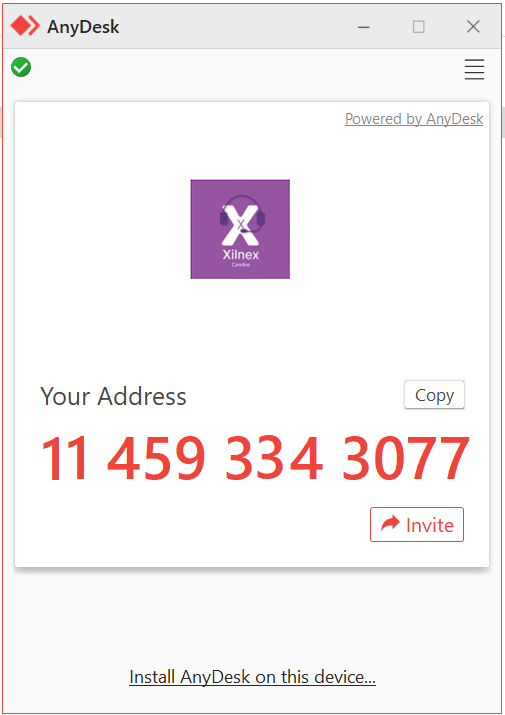Click the AnyDesk title text
This screenshot has width=505, height=715.
(x=83, y=27)
